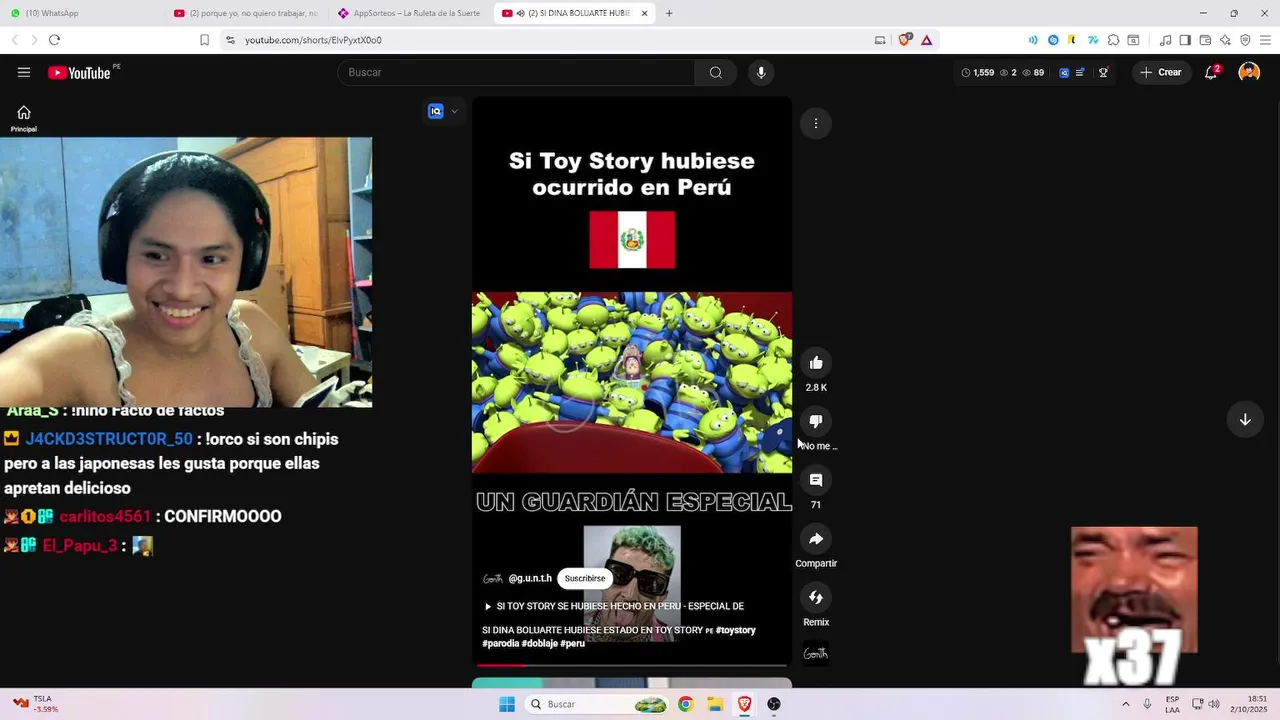
Task: Switch to the AppSorteos tab
Action: pyautogui.click(x=410, y=13)
